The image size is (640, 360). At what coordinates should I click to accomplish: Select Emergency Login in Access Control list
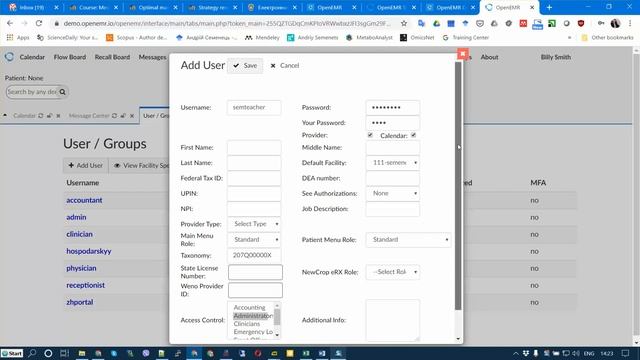coord(253,332)
